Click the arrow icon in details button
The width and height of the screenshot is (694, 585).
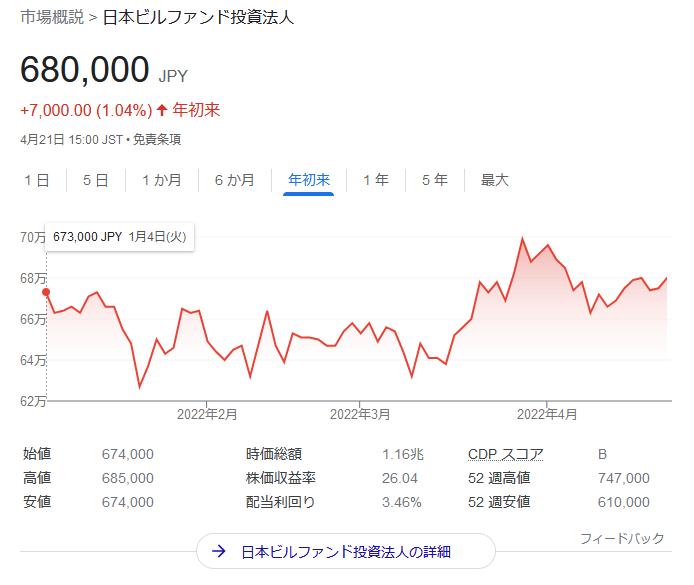pyautogui.click(x=219, y=551)
